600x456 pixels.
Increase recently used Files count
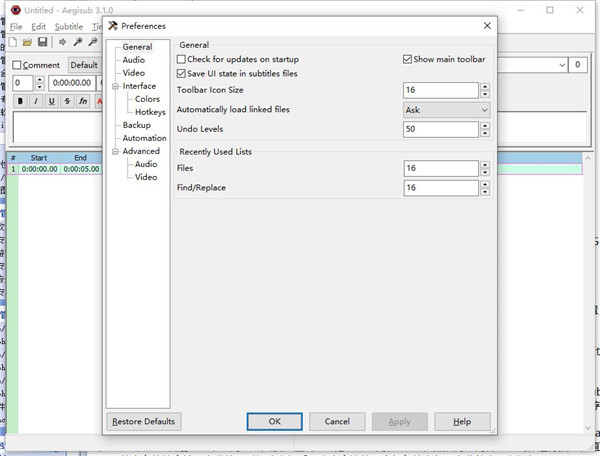485,164
